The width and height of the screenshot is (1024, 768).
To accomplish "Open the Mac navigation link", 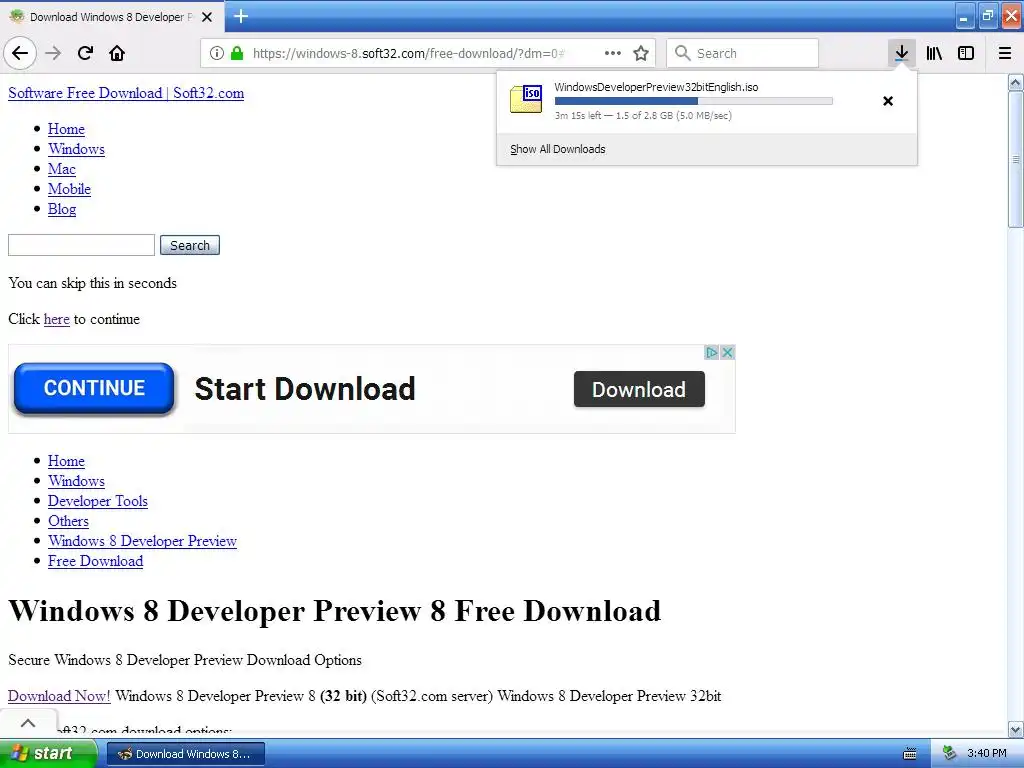I will click(x=61, y=168).
